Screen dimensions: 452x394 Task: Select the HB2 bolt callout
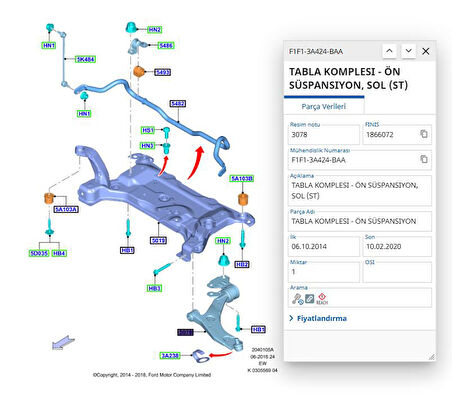point(242,264)
